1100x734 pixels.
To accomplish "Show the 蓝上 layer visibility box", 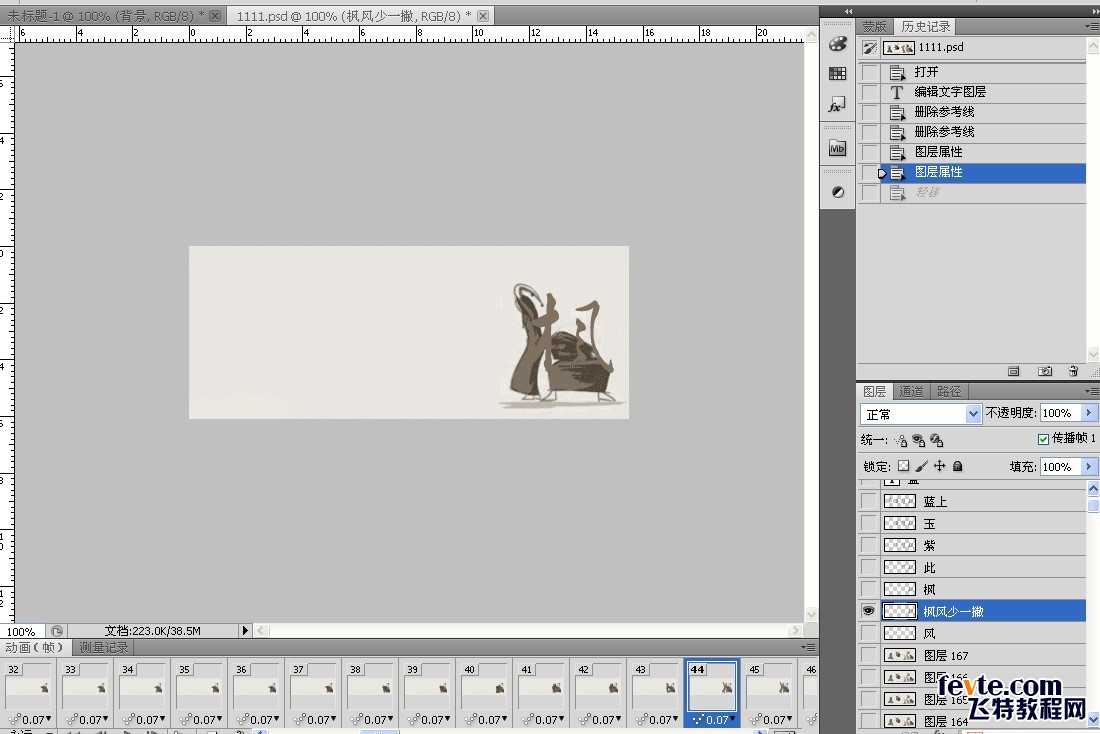I will (x=868, y=501).
